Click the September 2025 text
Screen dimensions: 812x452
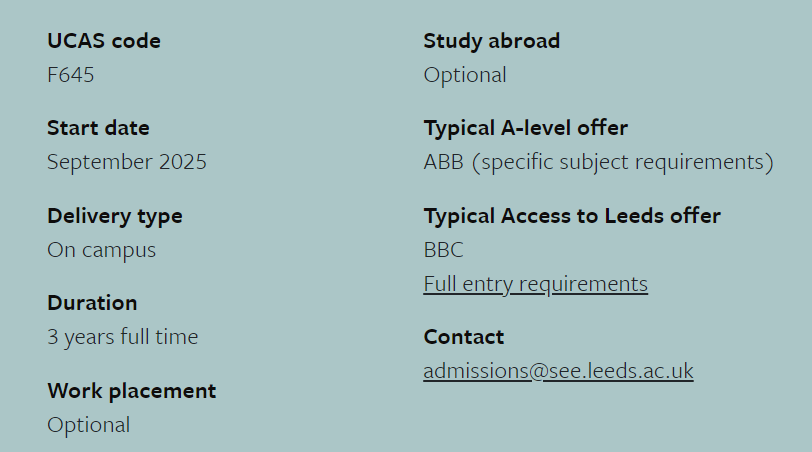point(127,162)
